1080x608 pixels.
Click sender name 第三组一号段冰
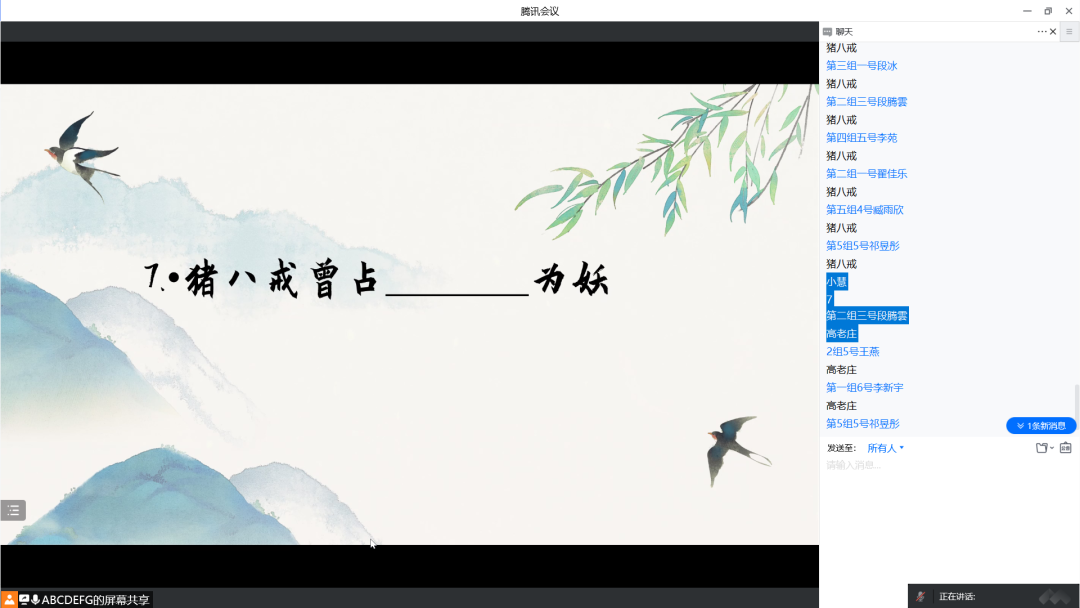[861, 66]
